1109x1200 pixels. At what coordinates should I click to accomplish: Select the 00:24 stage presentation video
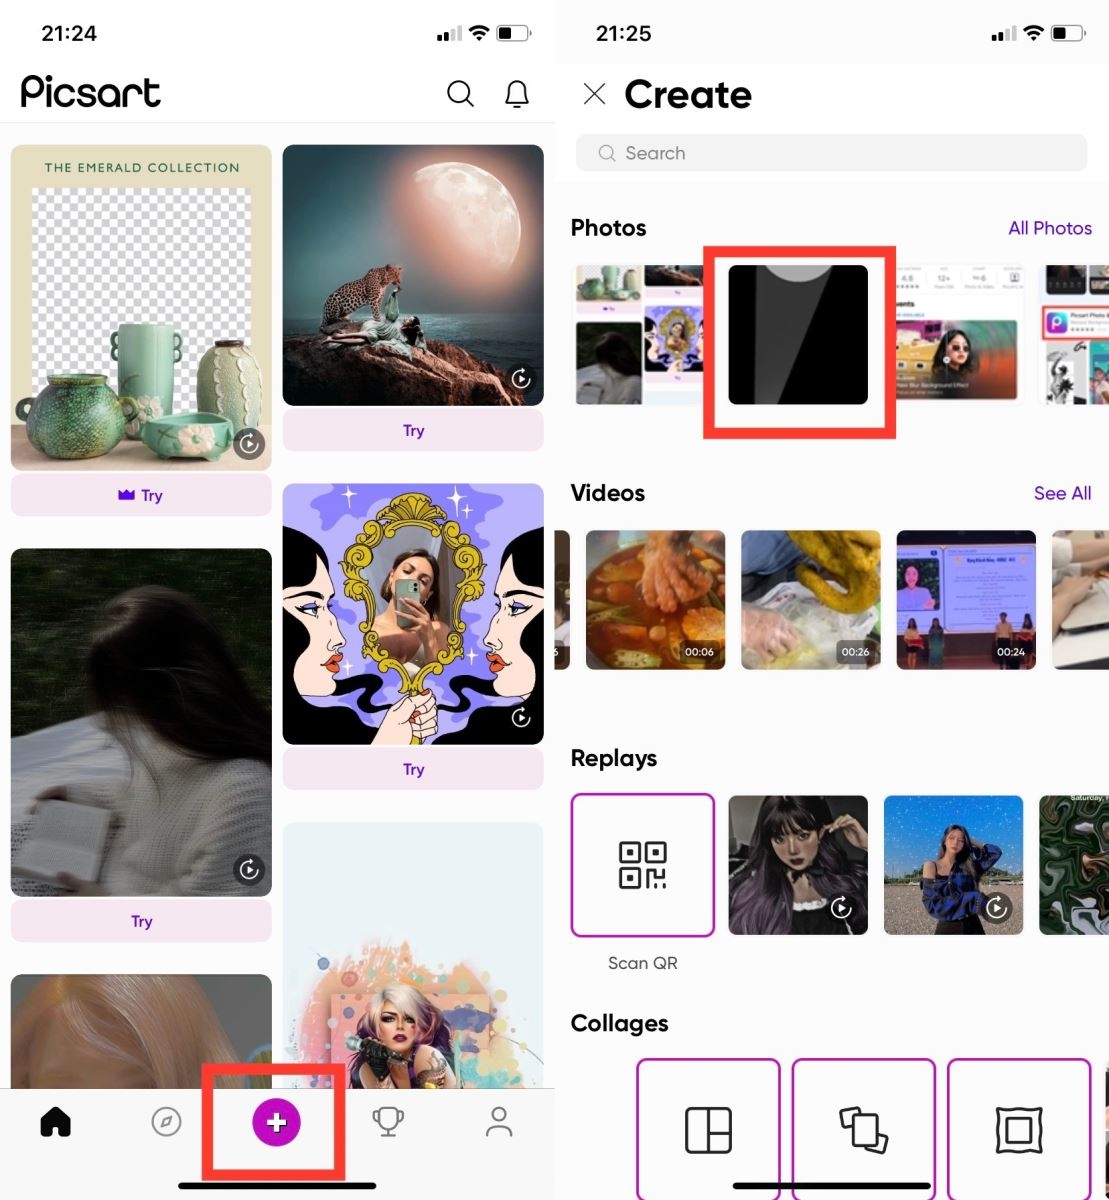click(966, 600)
